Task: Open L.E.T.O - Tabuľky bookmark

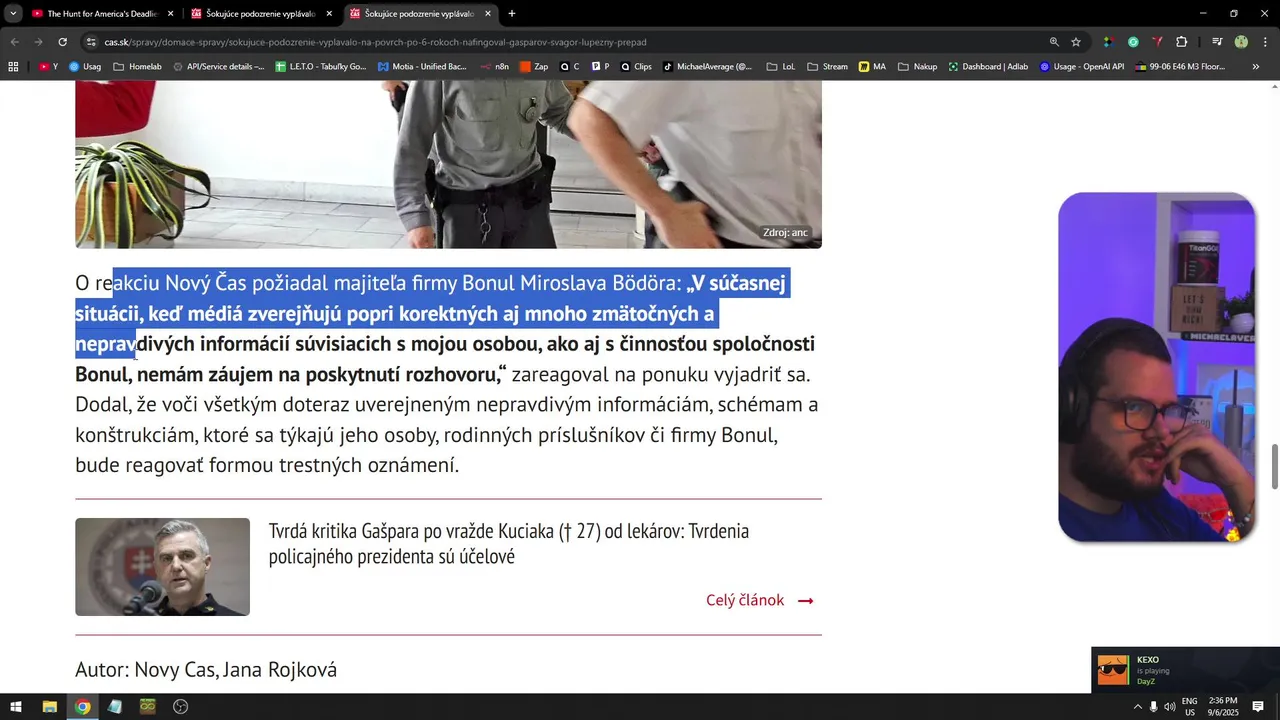Action: (321, 67)
